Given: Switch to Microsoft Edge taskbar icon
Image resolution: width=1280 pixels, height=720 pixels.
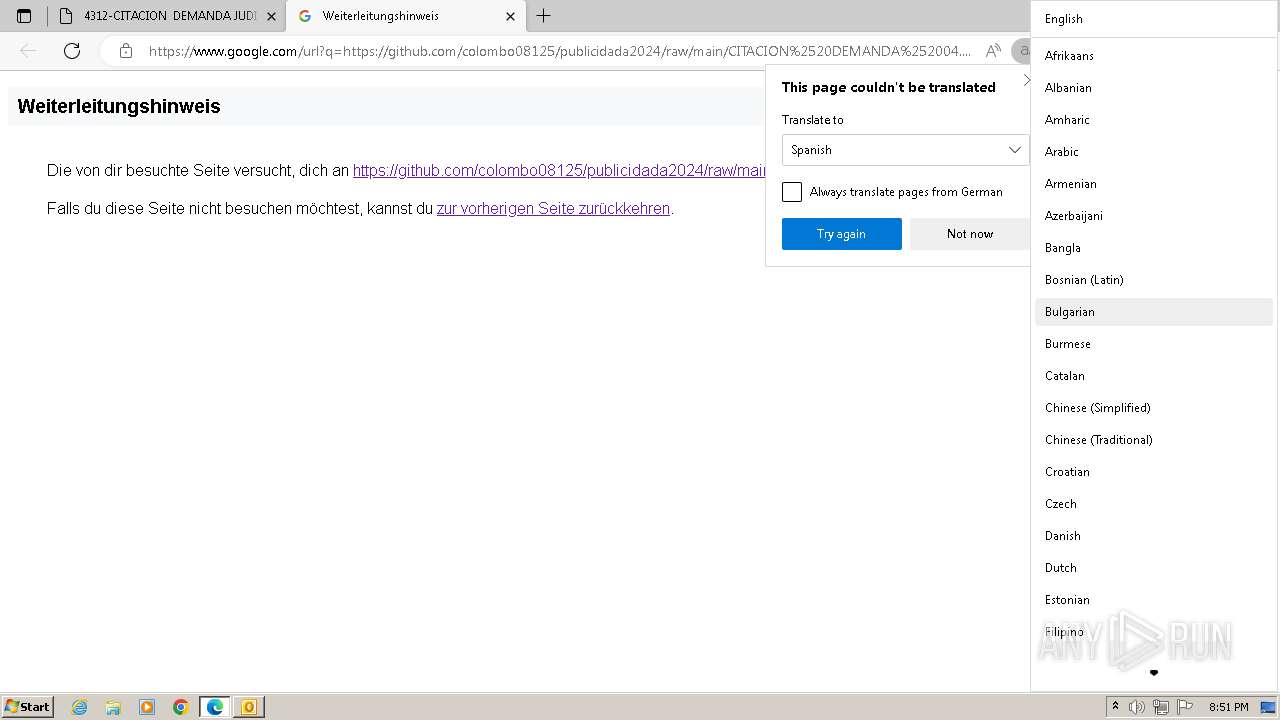Looking at the screenshot, I should 215,707.
